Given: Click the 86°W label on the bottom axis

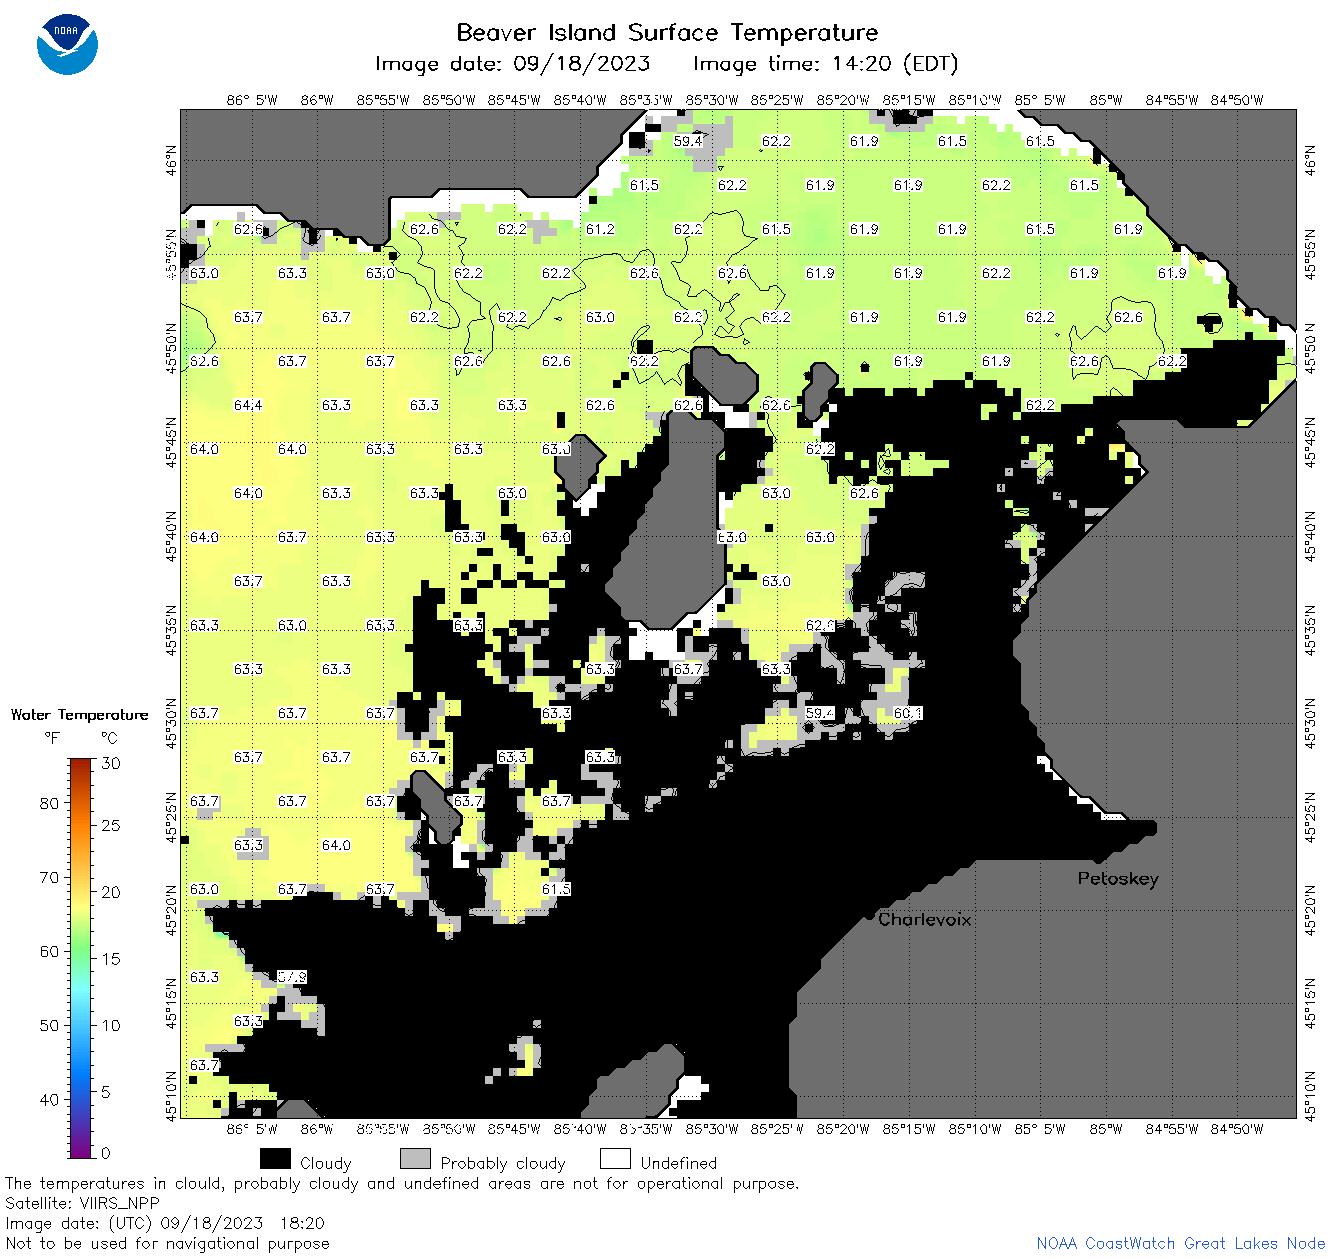Looking at the screenshot, I should [317, 1129].
